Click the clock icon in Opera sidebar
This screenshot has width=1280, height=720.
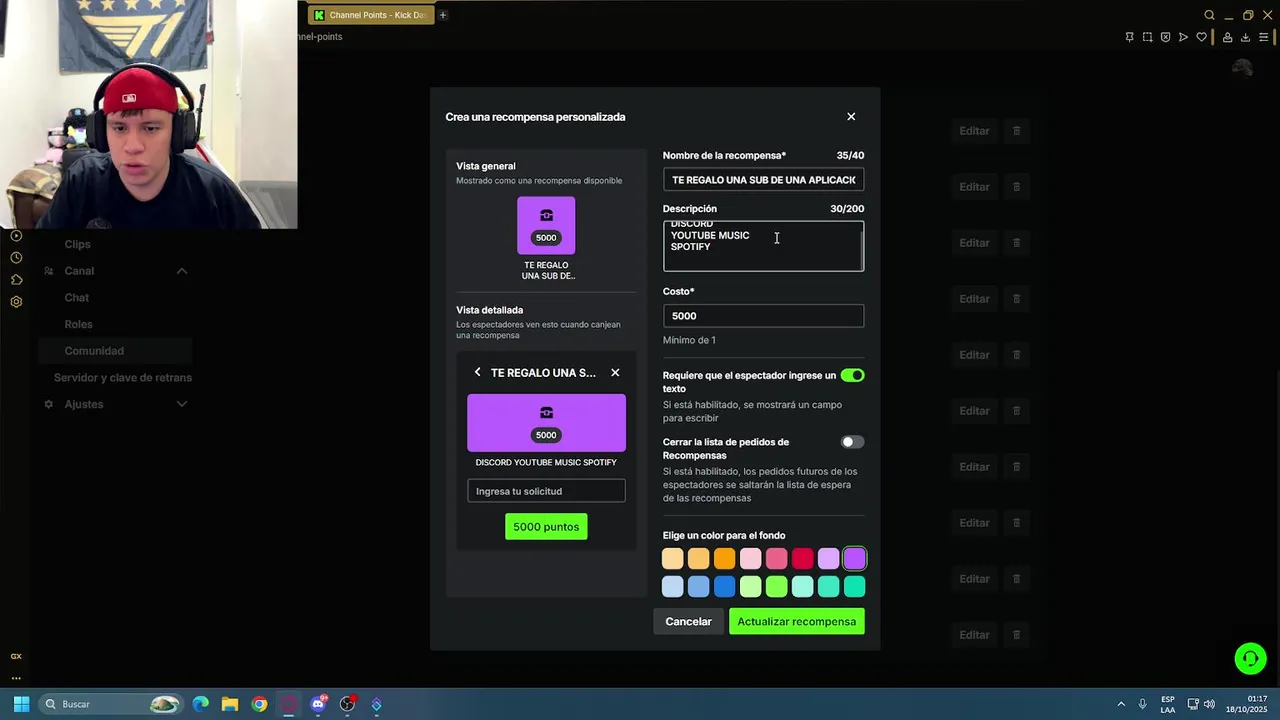tap(16, 258)
